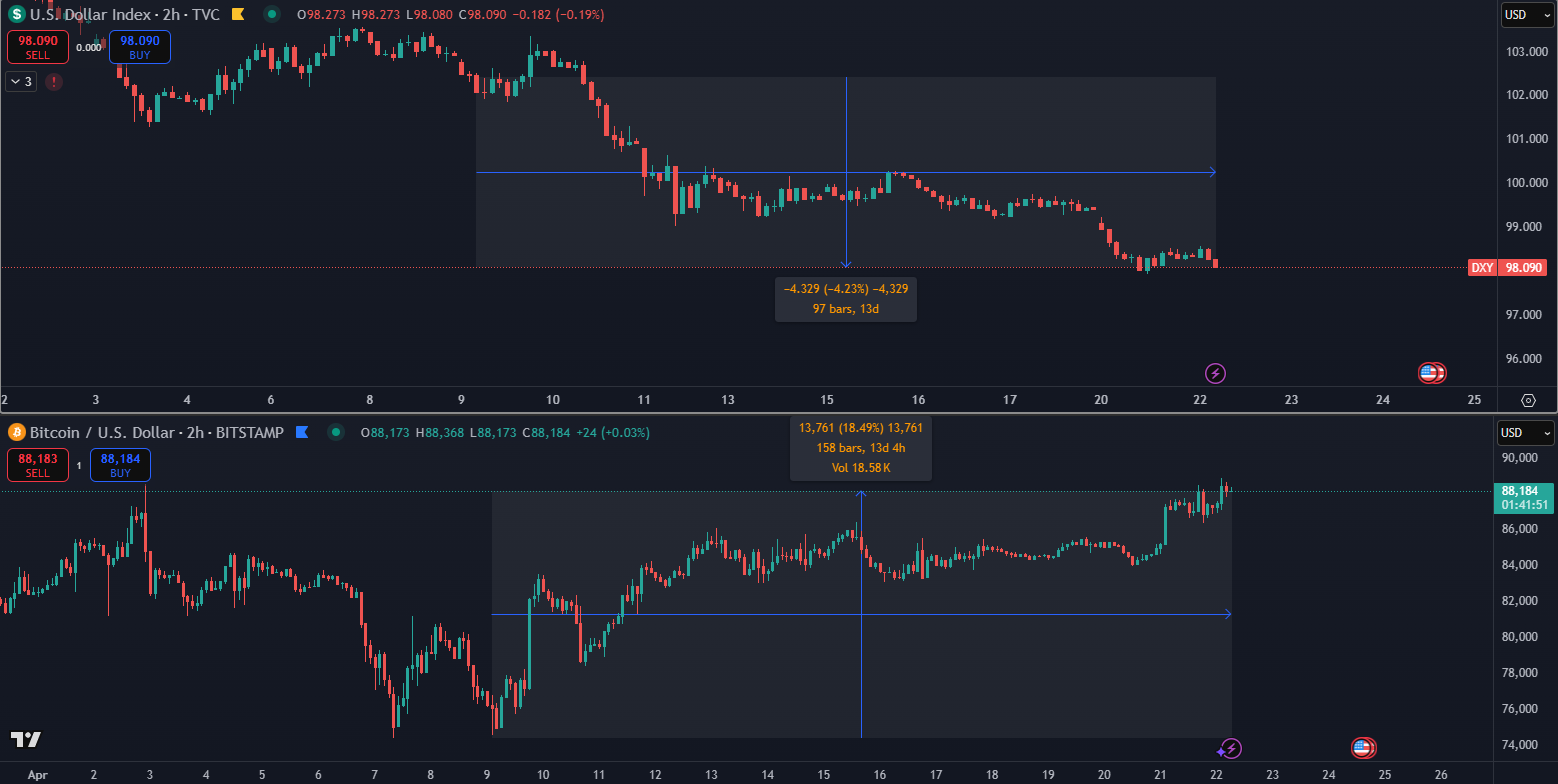Open the red exclamation warning on DXY chart

tap(53, 82)
